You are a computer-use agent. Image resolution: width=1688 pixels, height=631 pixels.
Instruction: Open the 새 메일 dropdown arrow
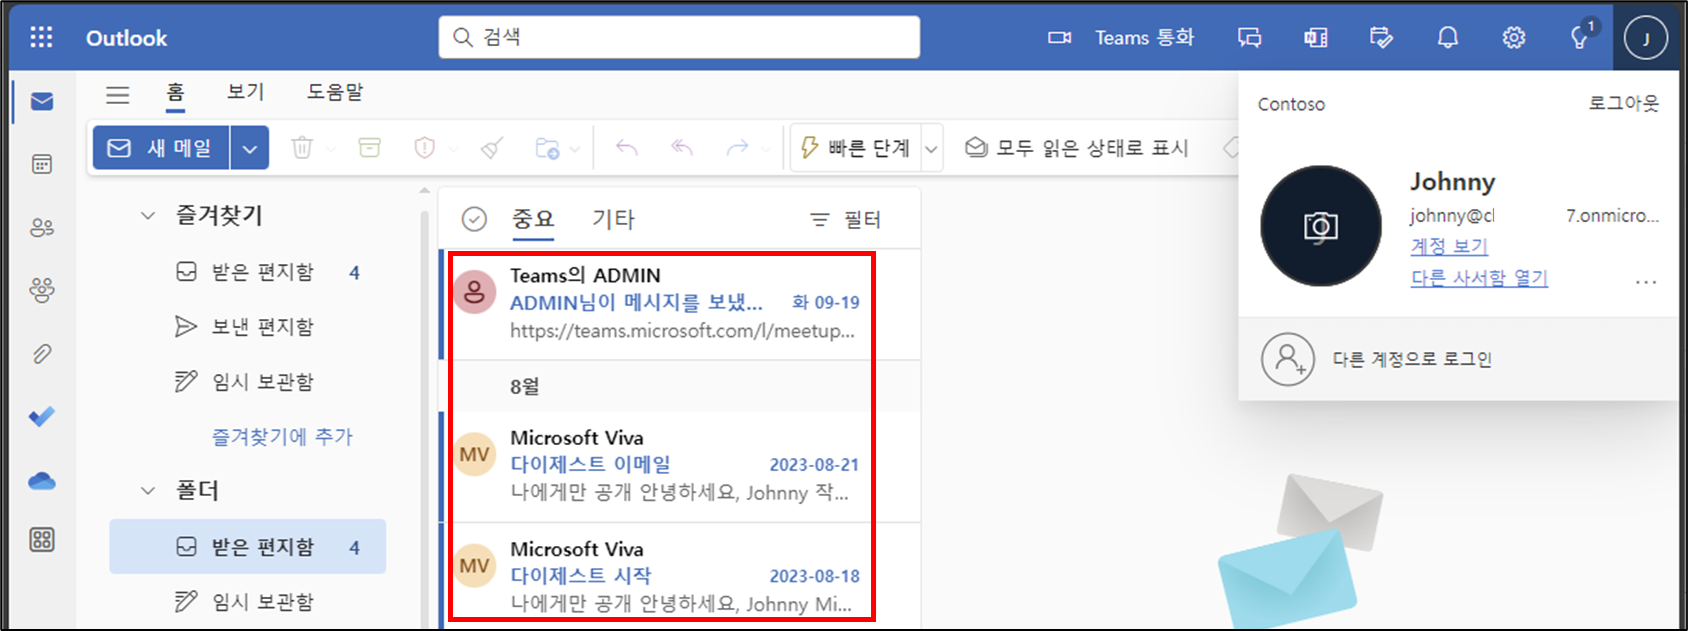click(x=249, y=148)
